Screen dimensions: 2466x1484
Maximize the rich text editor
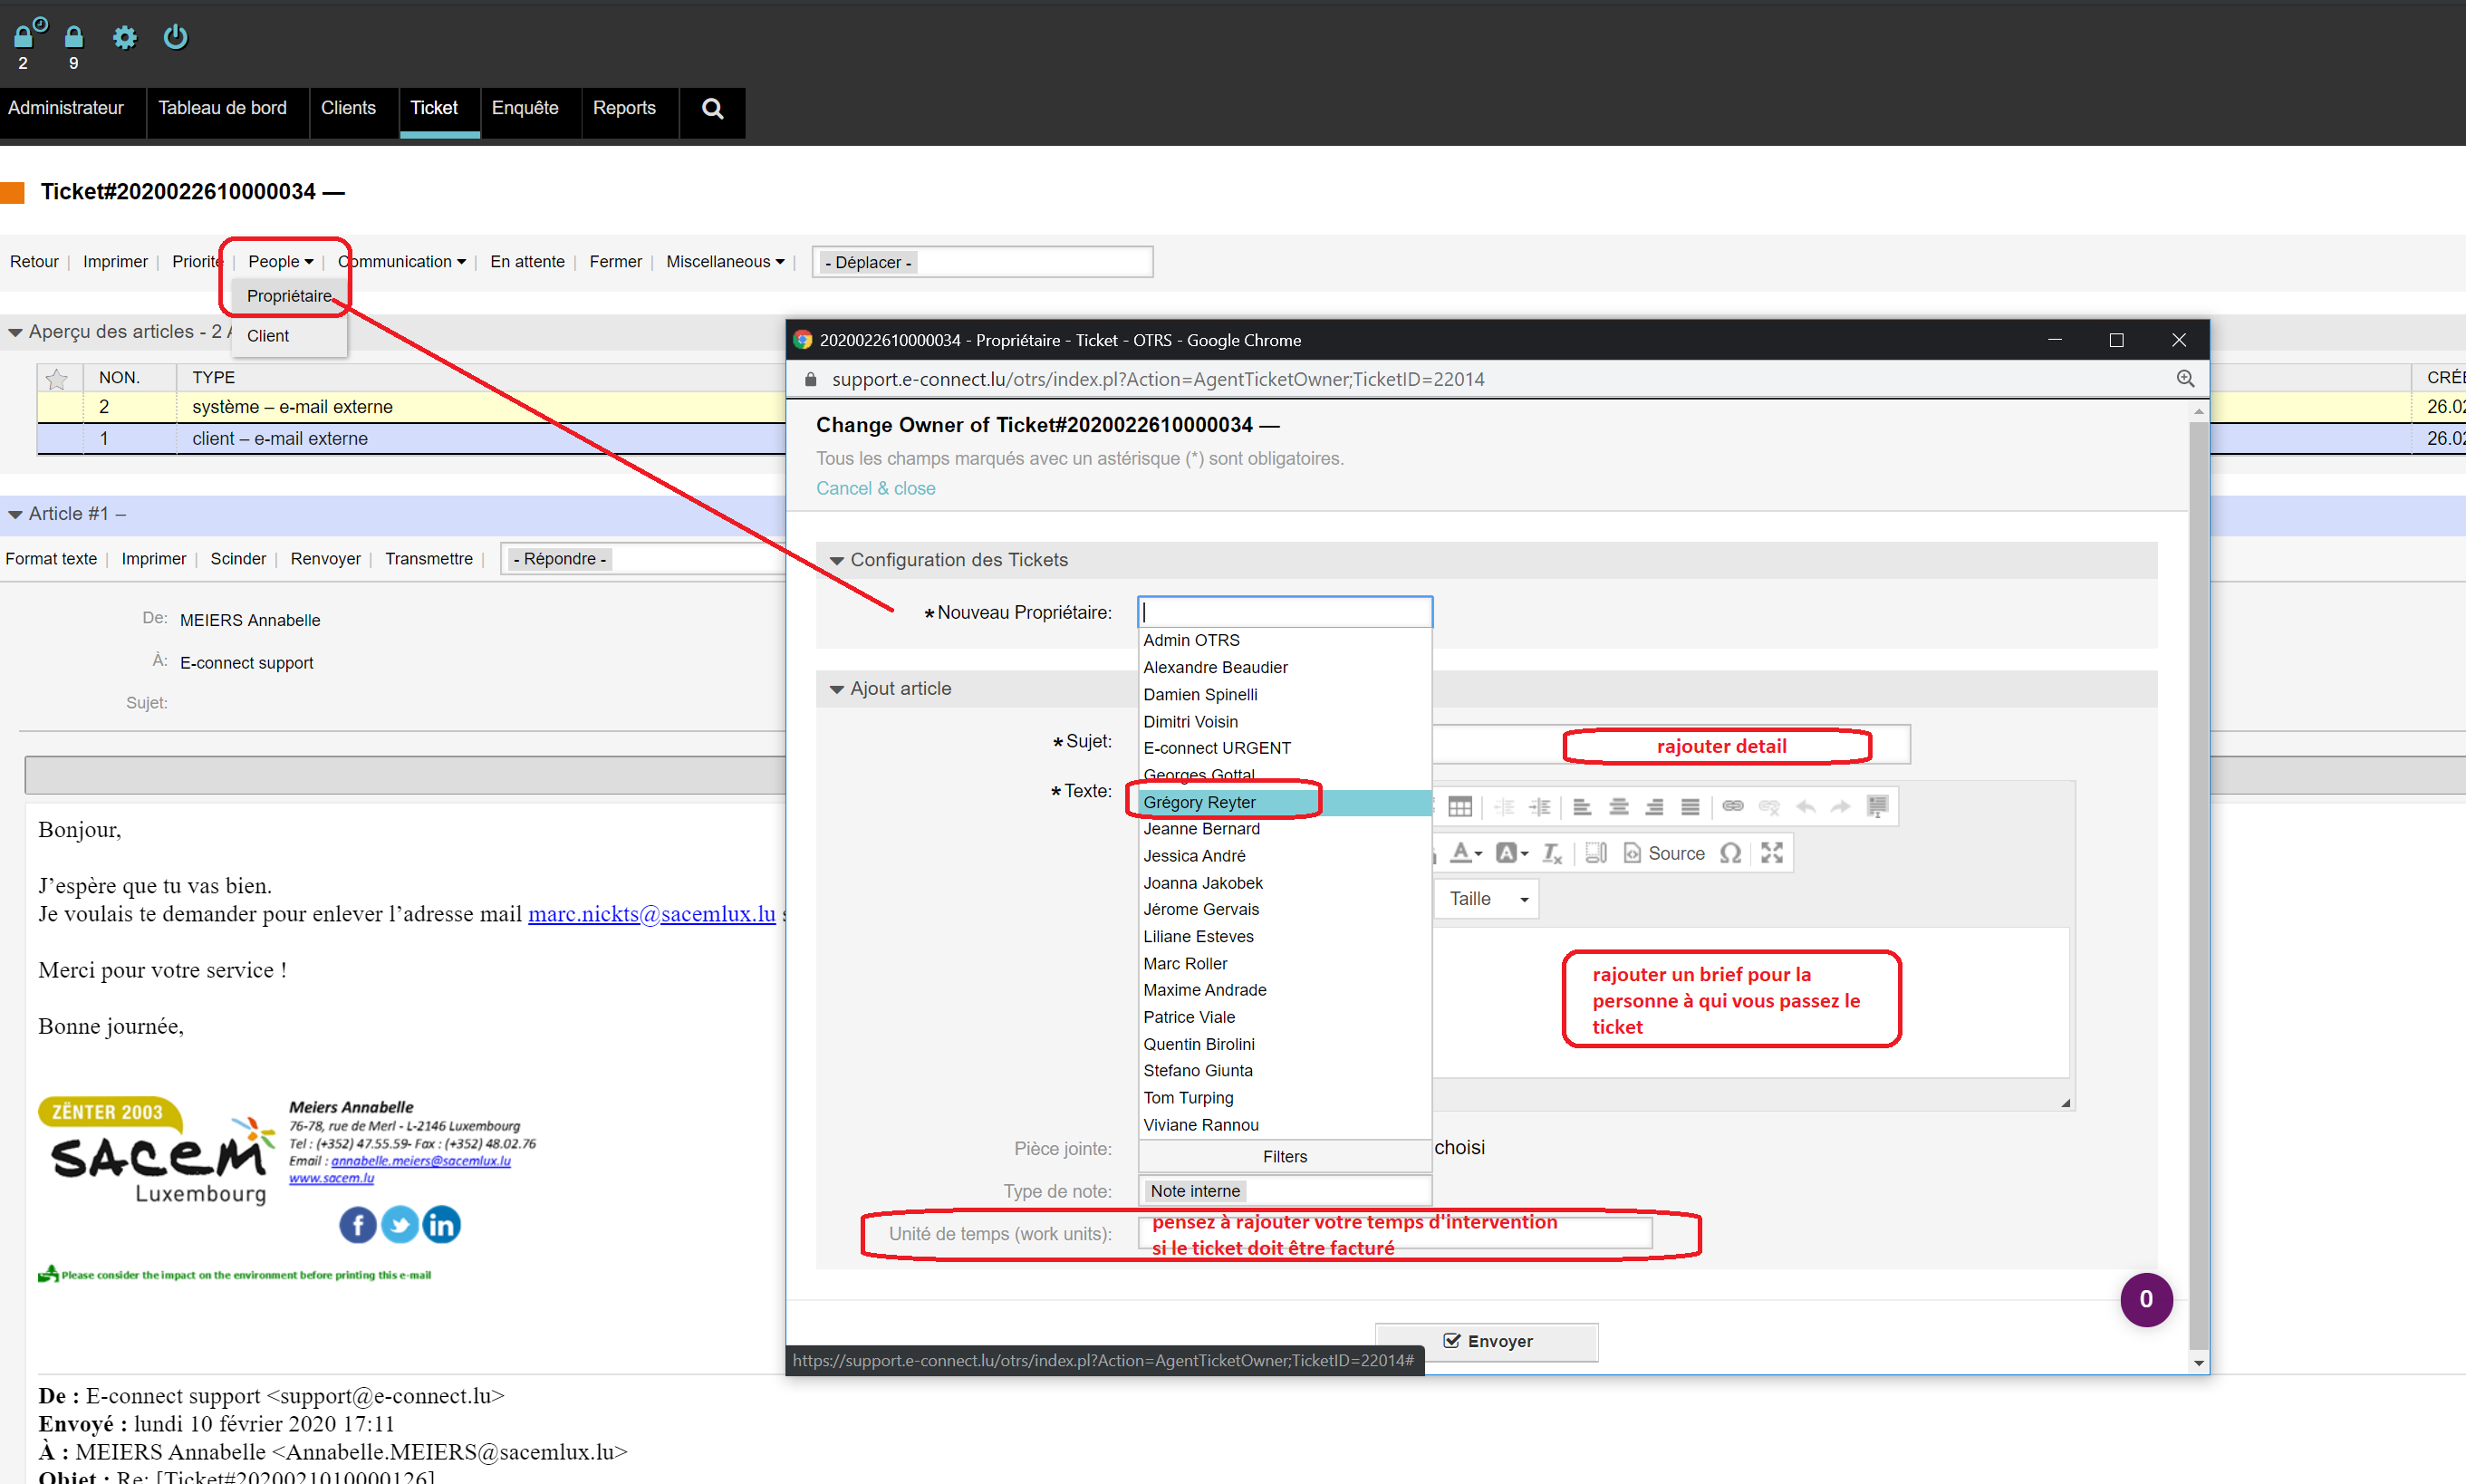1772,853
